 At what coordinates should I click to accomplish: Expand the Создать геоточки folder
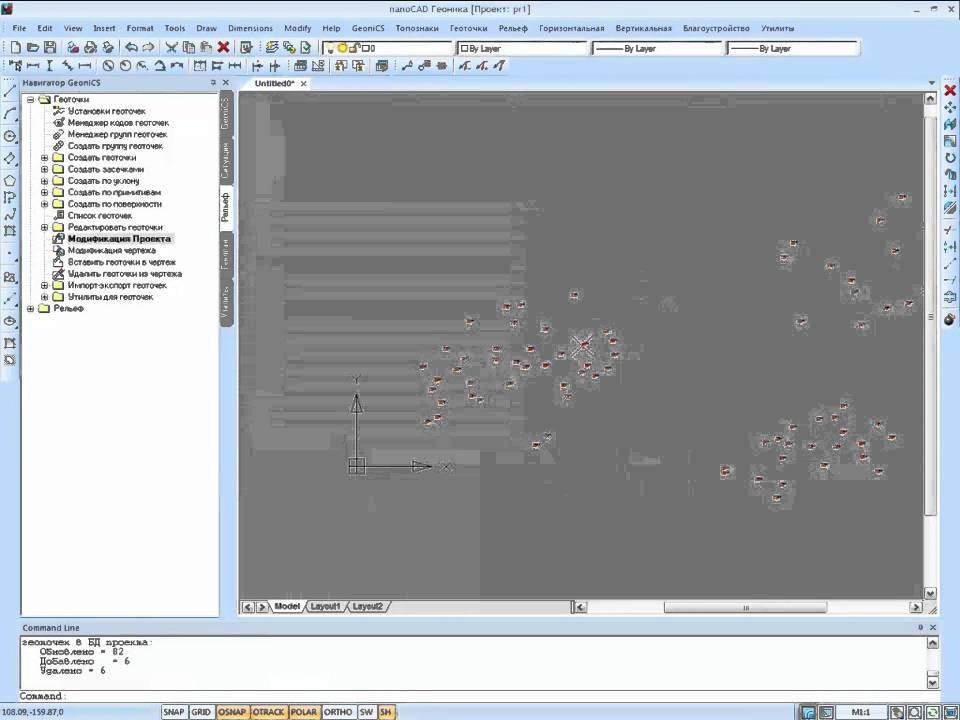coord(44,157)
